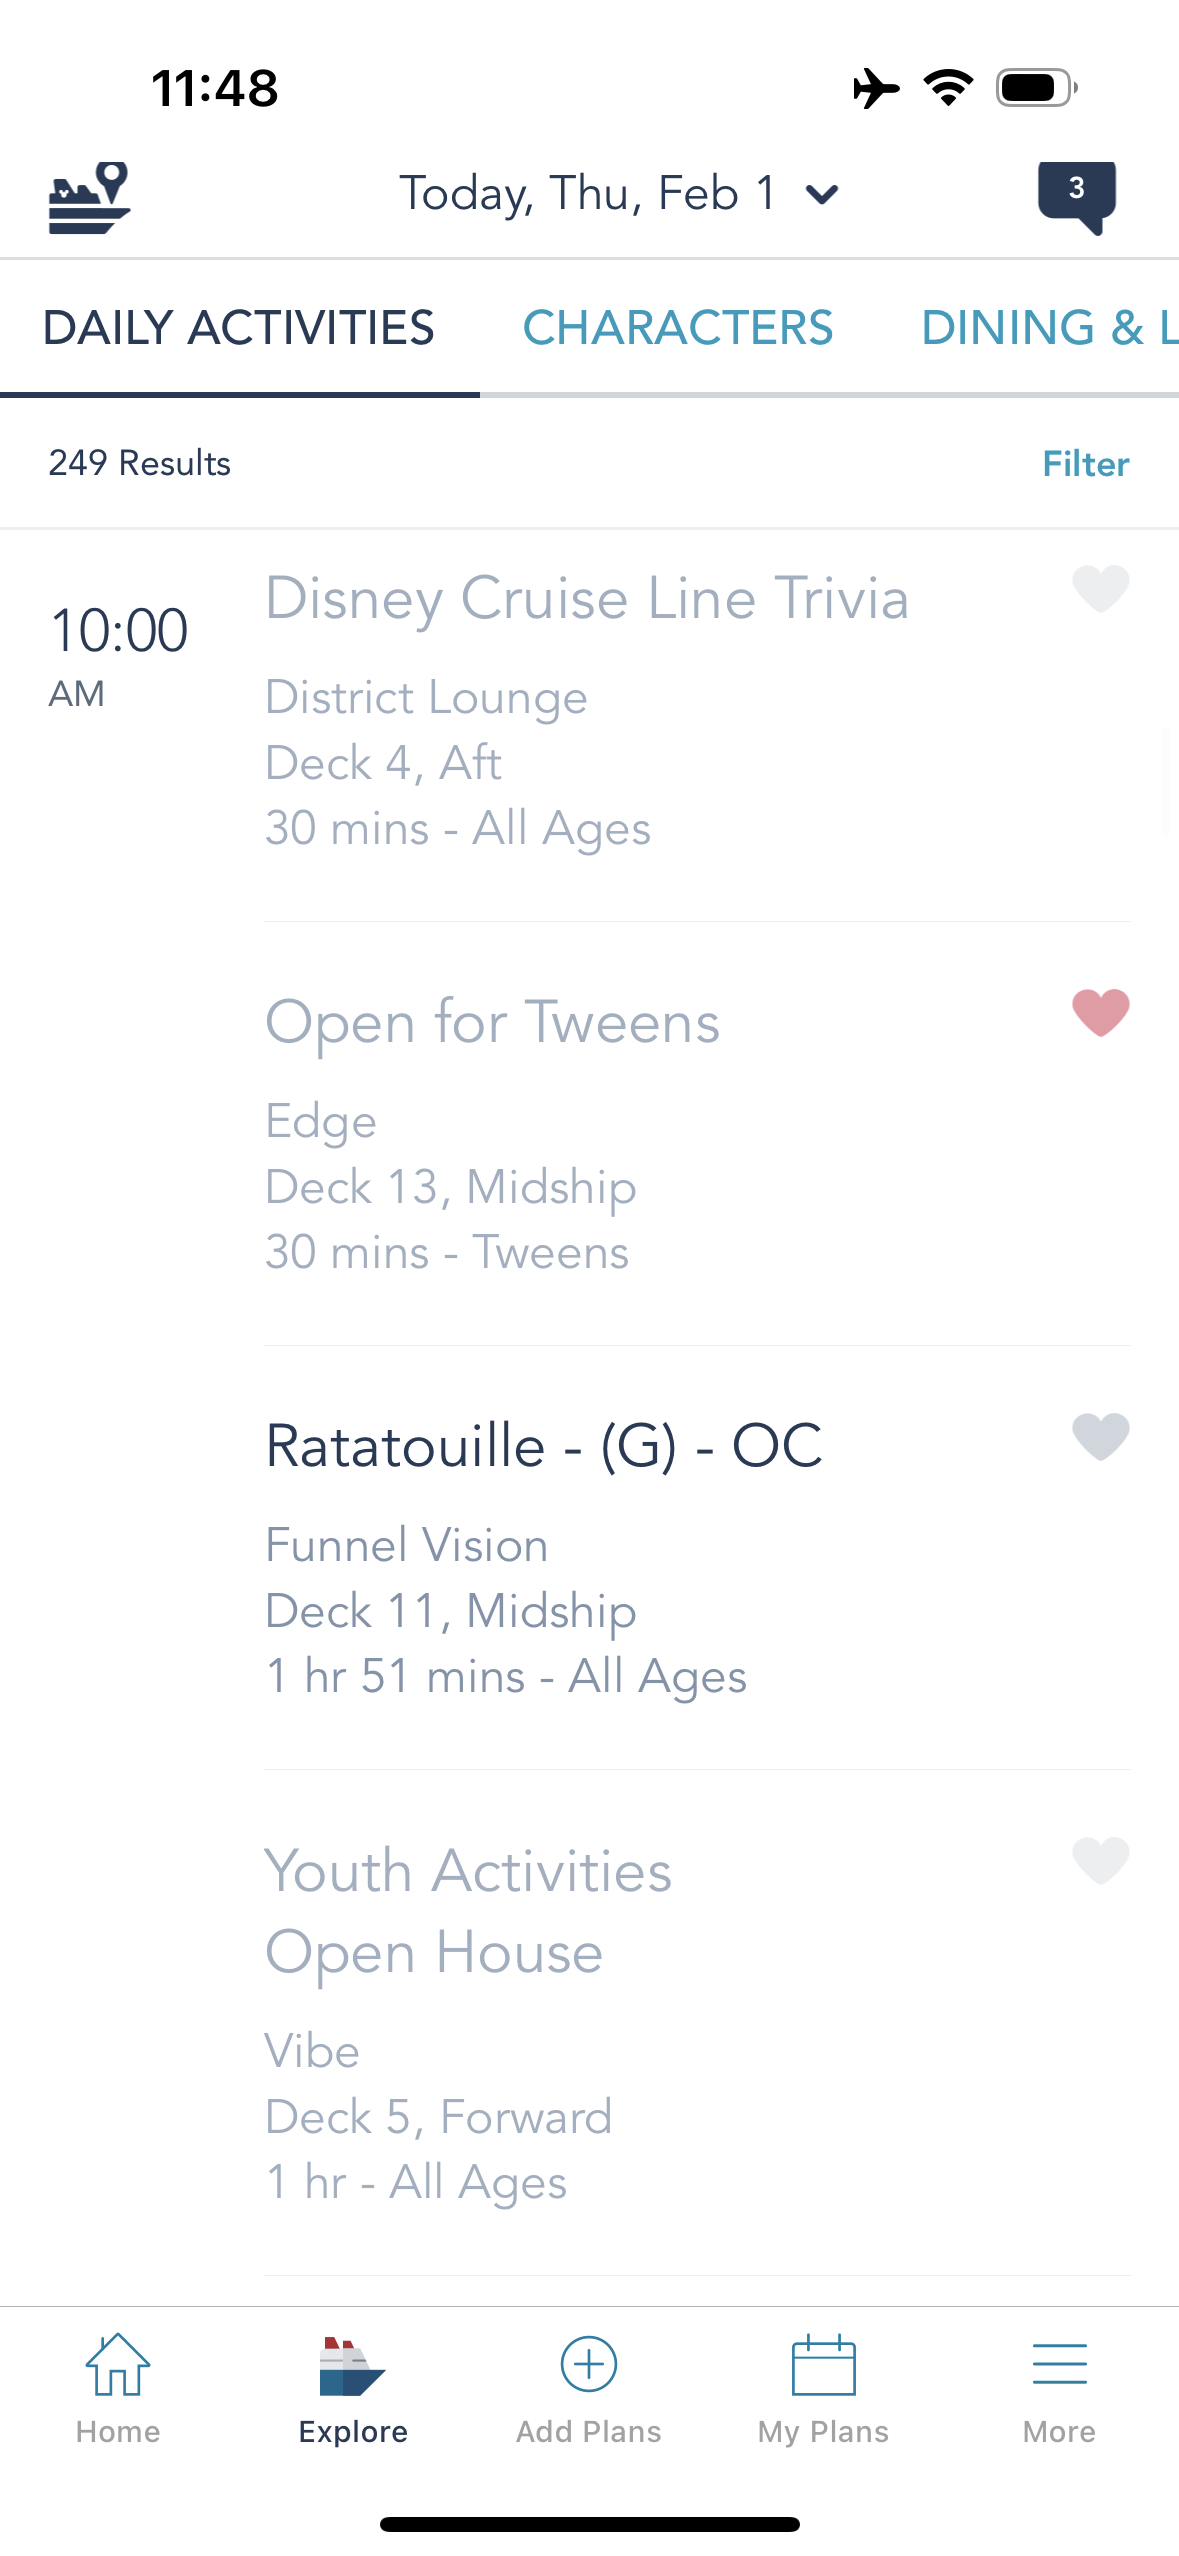Switch to the Characters tab
Screen dimensions: 1179x2556
[677, 328]
